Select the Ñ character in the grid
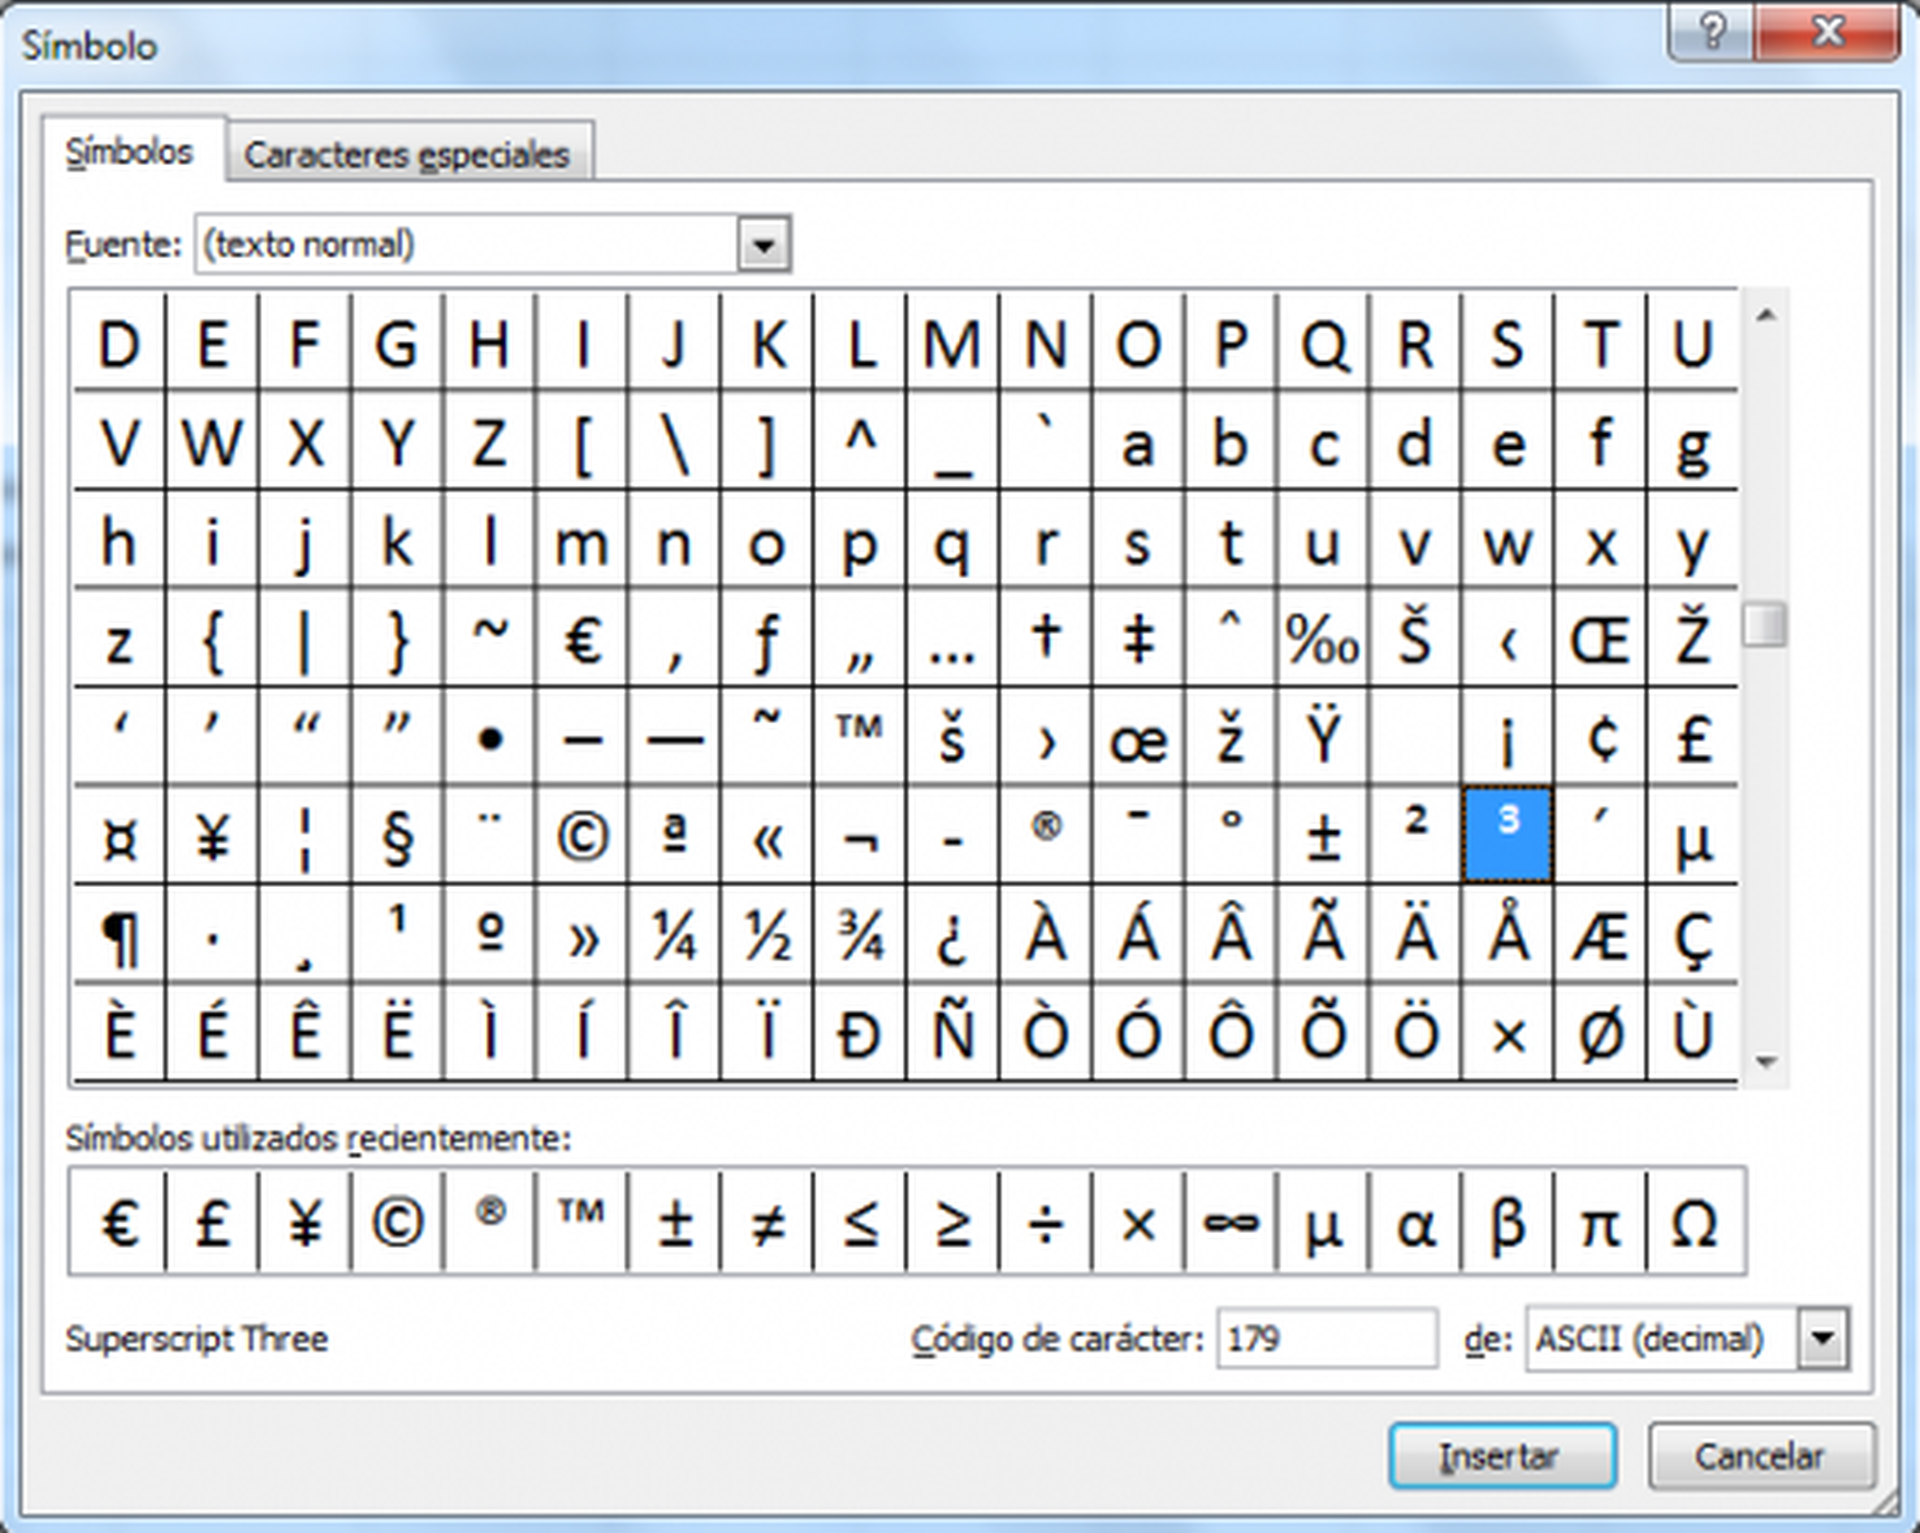The height and width of the screenshot is (1533, 1920). click(x=950, y=1030)
